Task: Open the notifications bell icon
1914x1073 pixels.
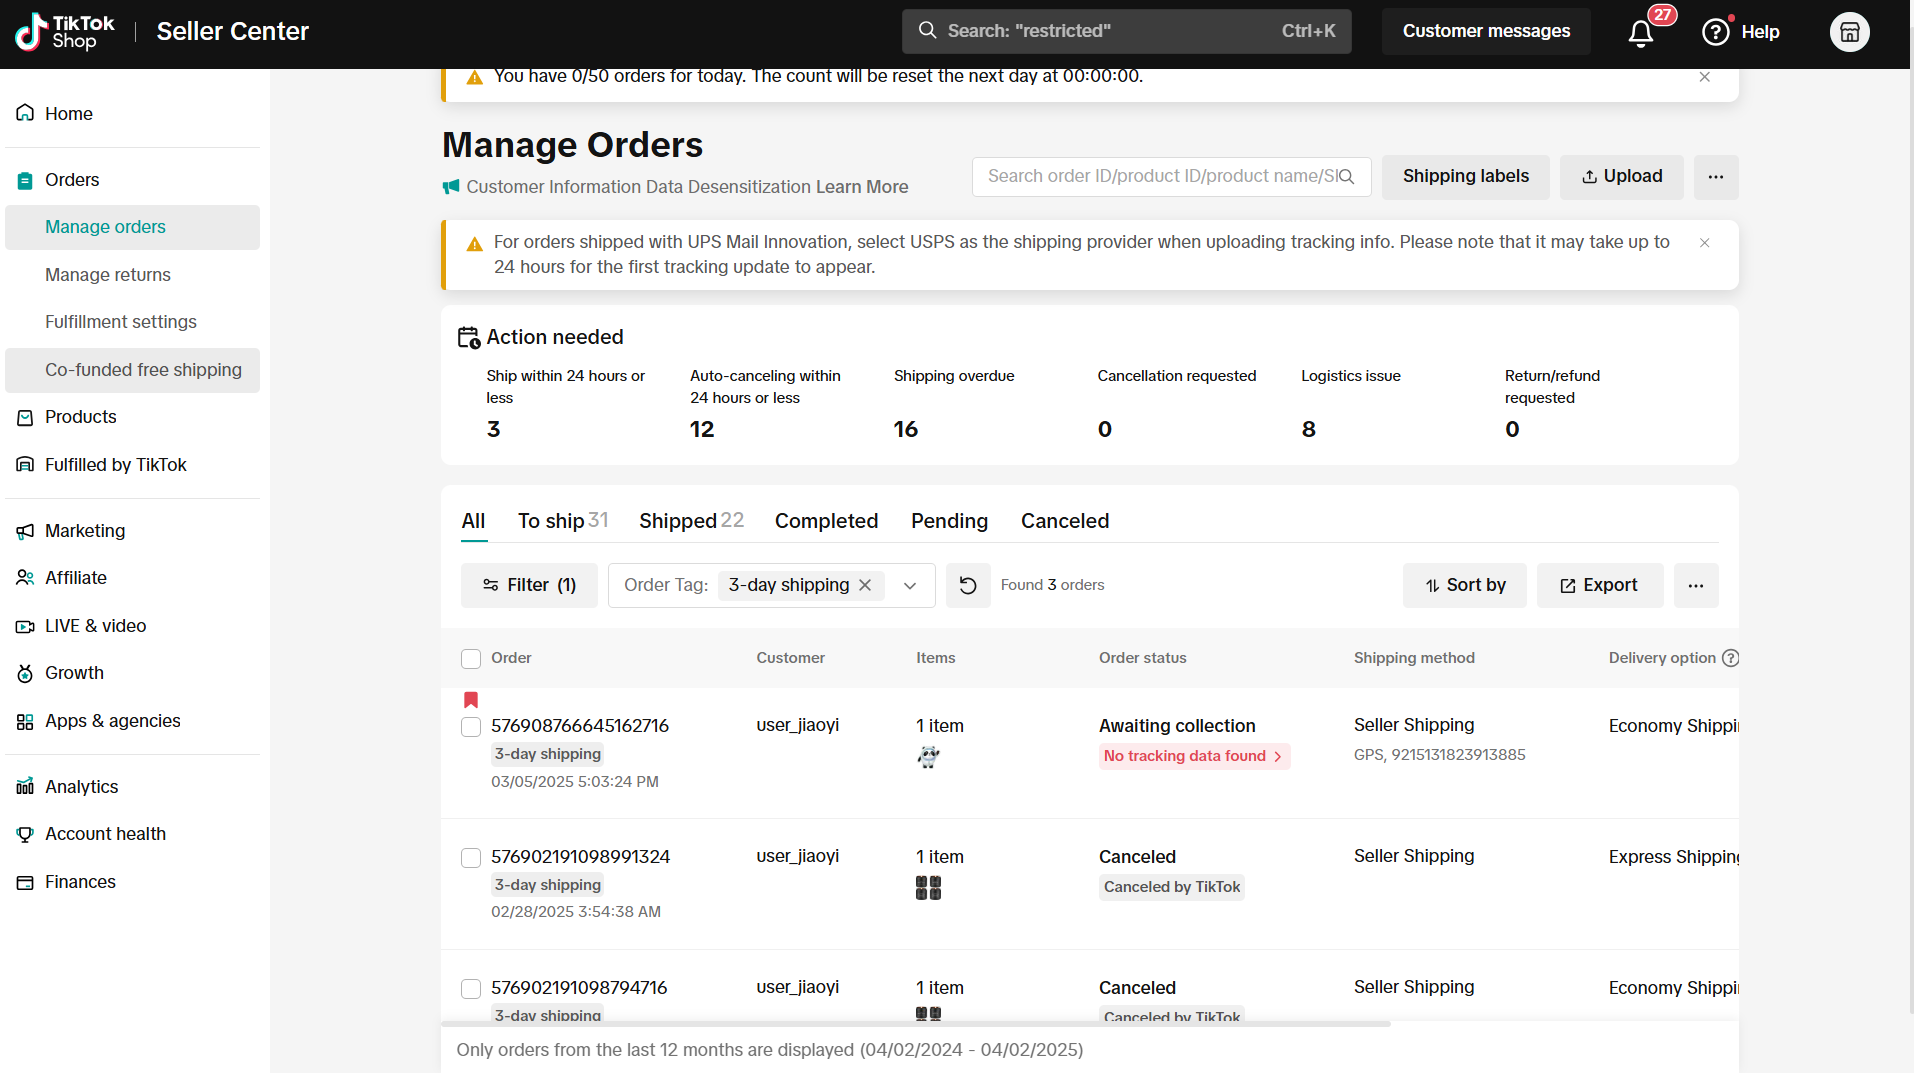Action: (x=1640, y=33)
